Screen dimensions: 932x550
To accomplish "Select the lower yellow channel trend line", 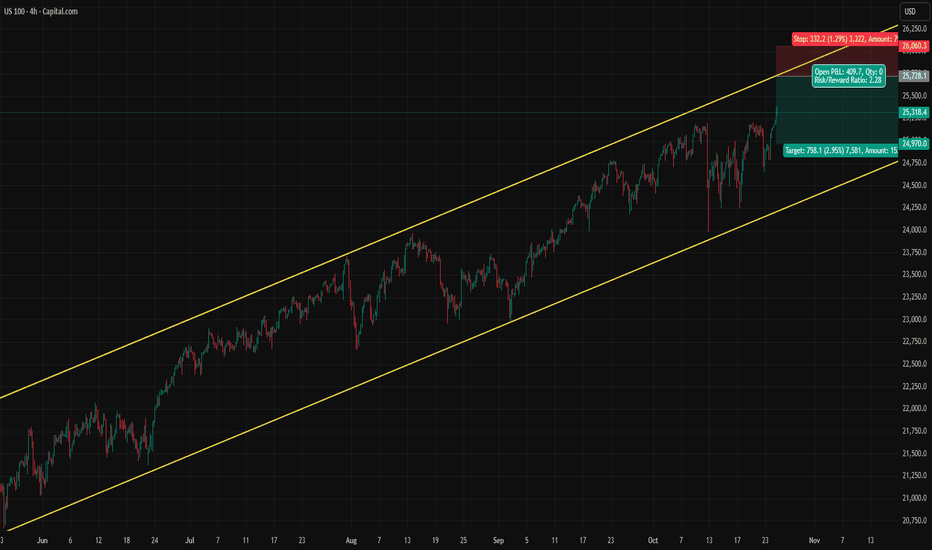I will coord(452,345).
